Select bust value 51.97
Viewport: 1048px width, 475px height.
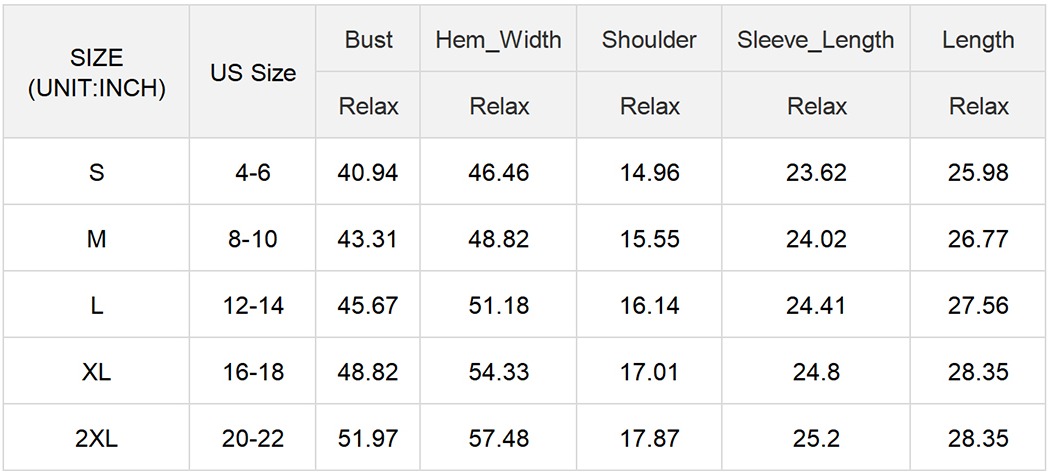click(x=368, y=438)
